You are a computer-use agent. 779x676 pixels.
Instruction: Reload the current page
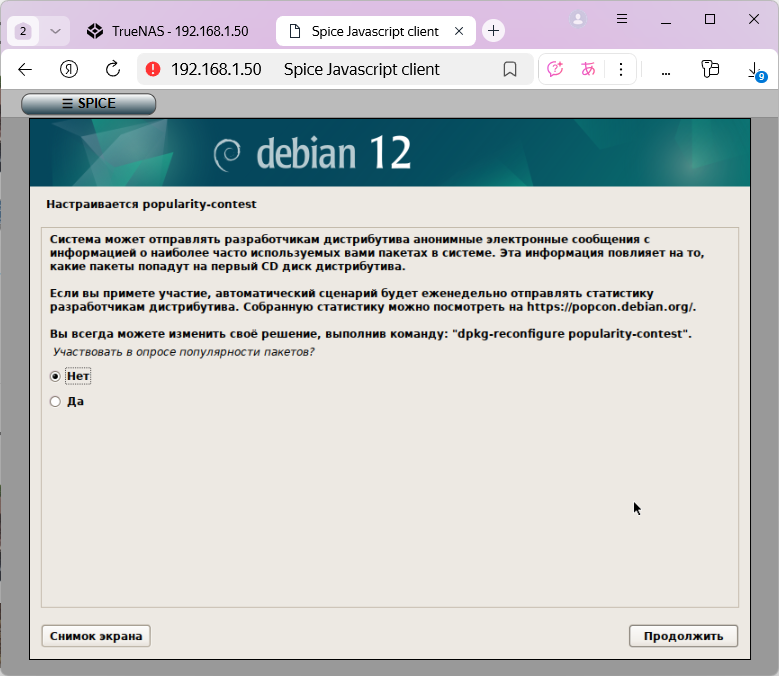(x=113, y=70)
